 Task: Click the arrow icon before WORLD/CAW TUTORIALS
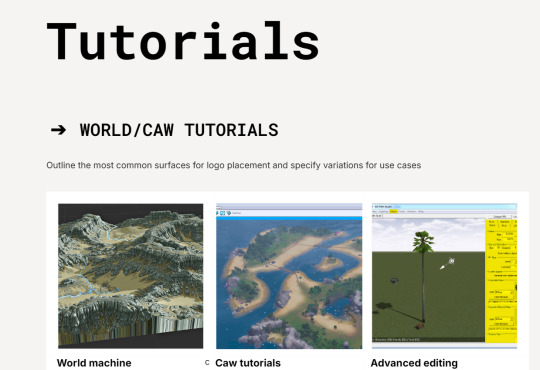58,130
